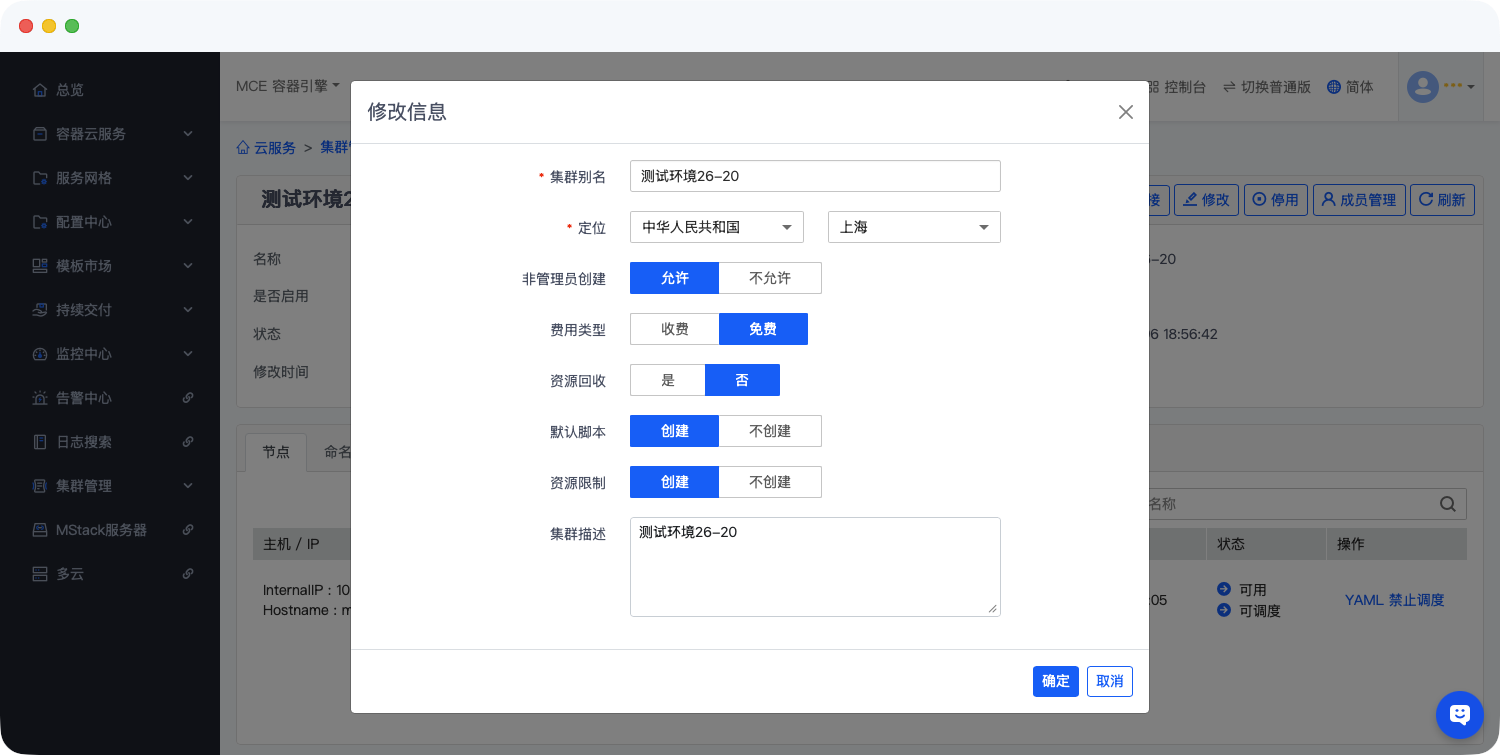Open the 上海 city dropdown
This screenshot has height=755, width=1500.
pos(914,227)
